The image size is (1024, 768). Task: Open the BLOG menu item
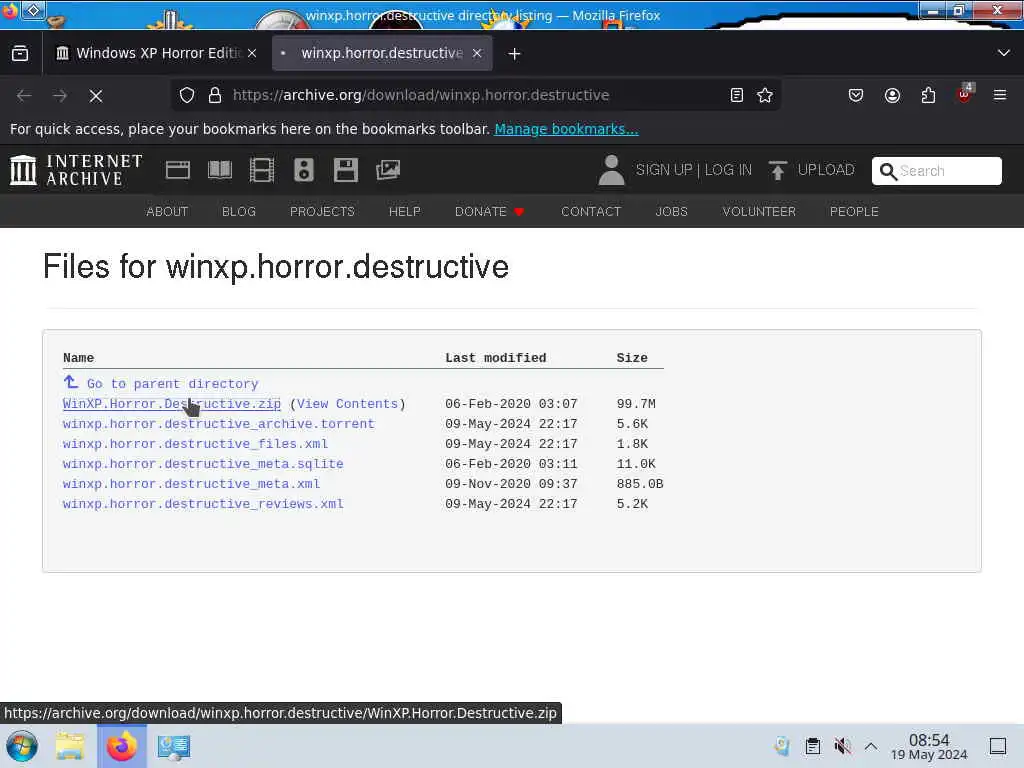[239, 212]
